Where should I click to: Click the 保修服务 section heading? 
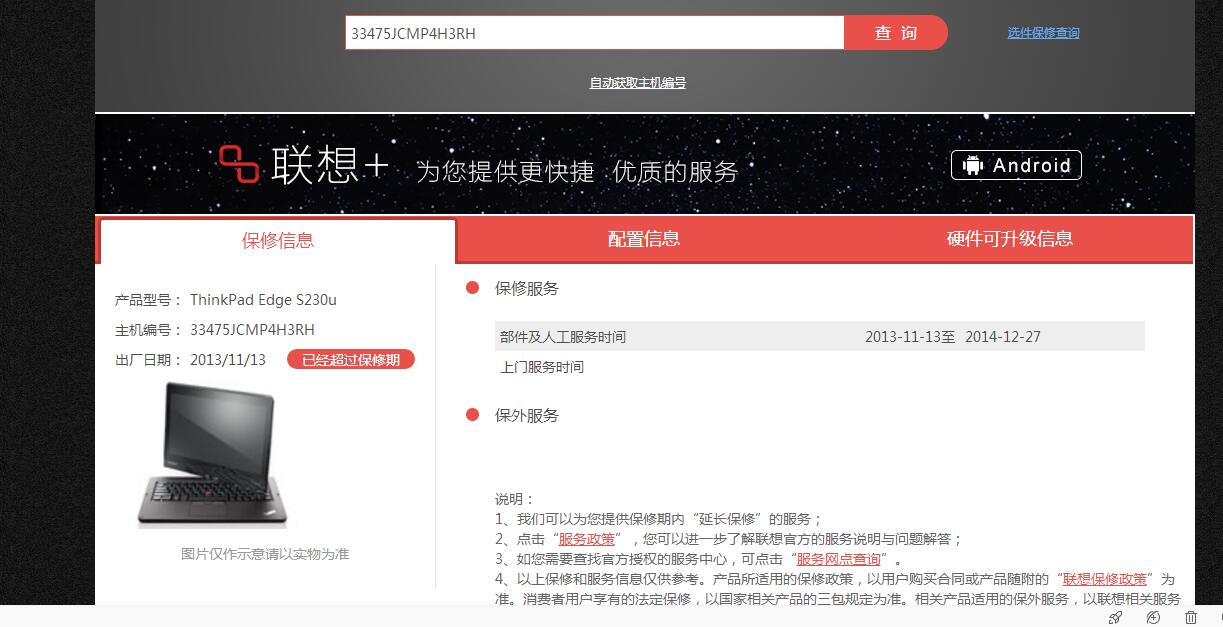pyautogui.click(x=527, y=289)
